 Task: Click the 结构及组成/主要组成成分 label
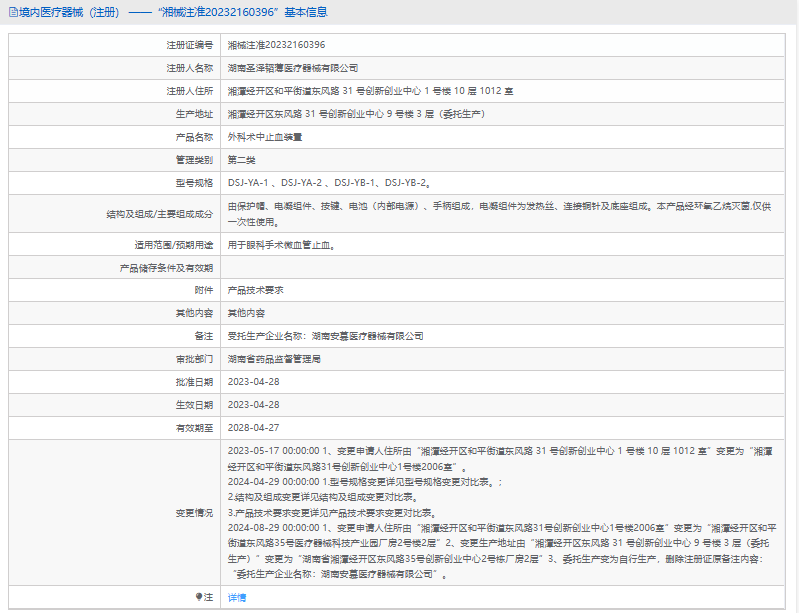[x=159, y=214]
